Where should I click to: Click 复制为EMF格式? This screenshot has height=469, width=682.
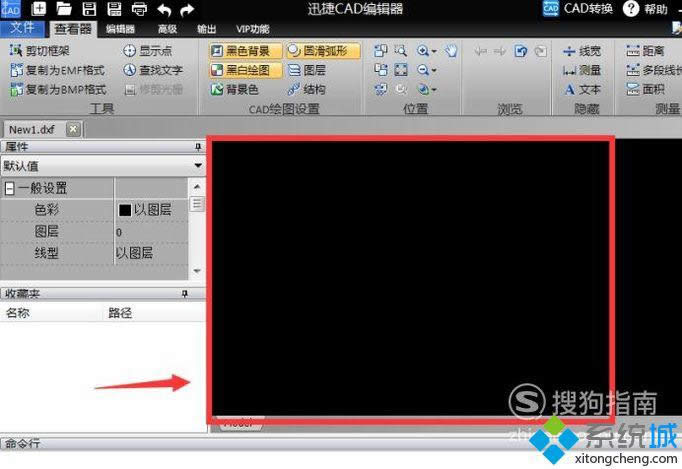click(57, 70)
